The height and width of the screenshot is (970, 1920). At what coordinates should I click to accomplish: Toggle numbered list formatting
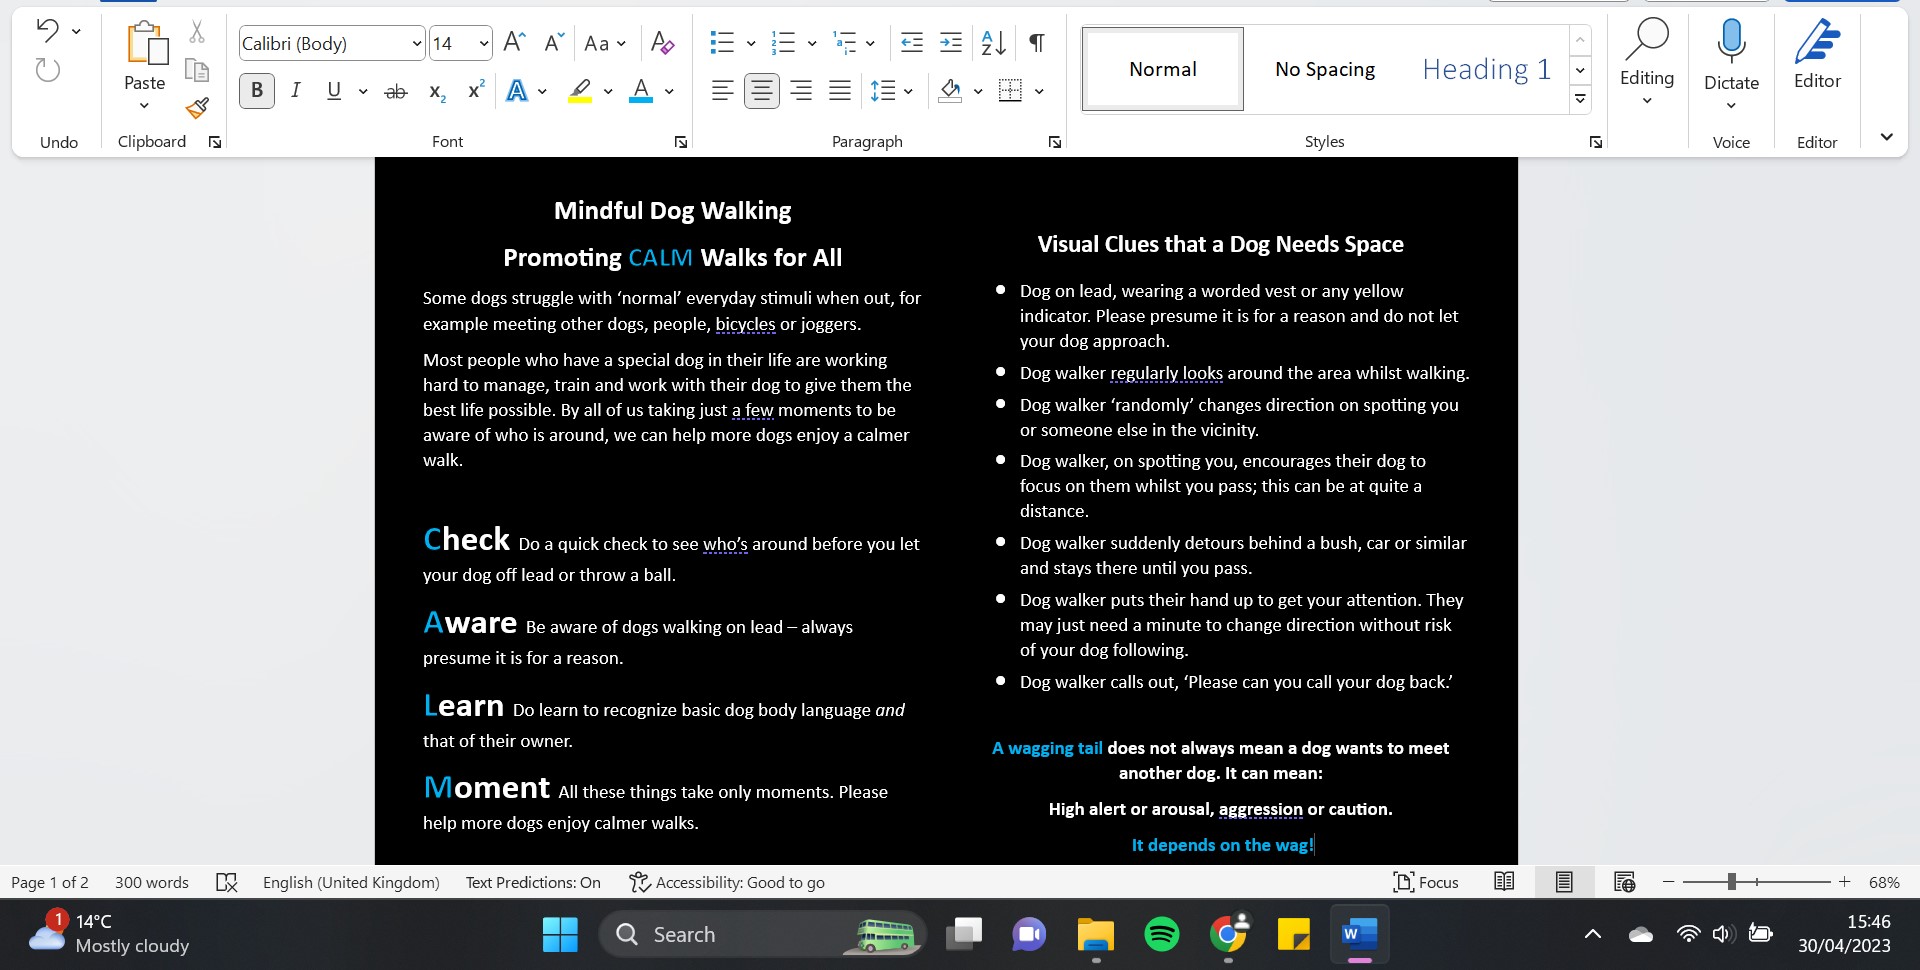[783, 42]
